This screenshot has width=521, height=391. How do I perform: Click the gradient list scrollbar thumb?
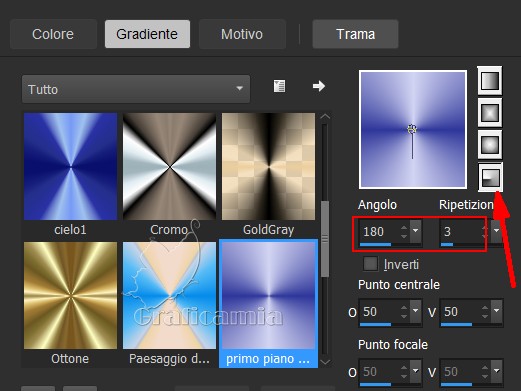(x=325, y=239)
